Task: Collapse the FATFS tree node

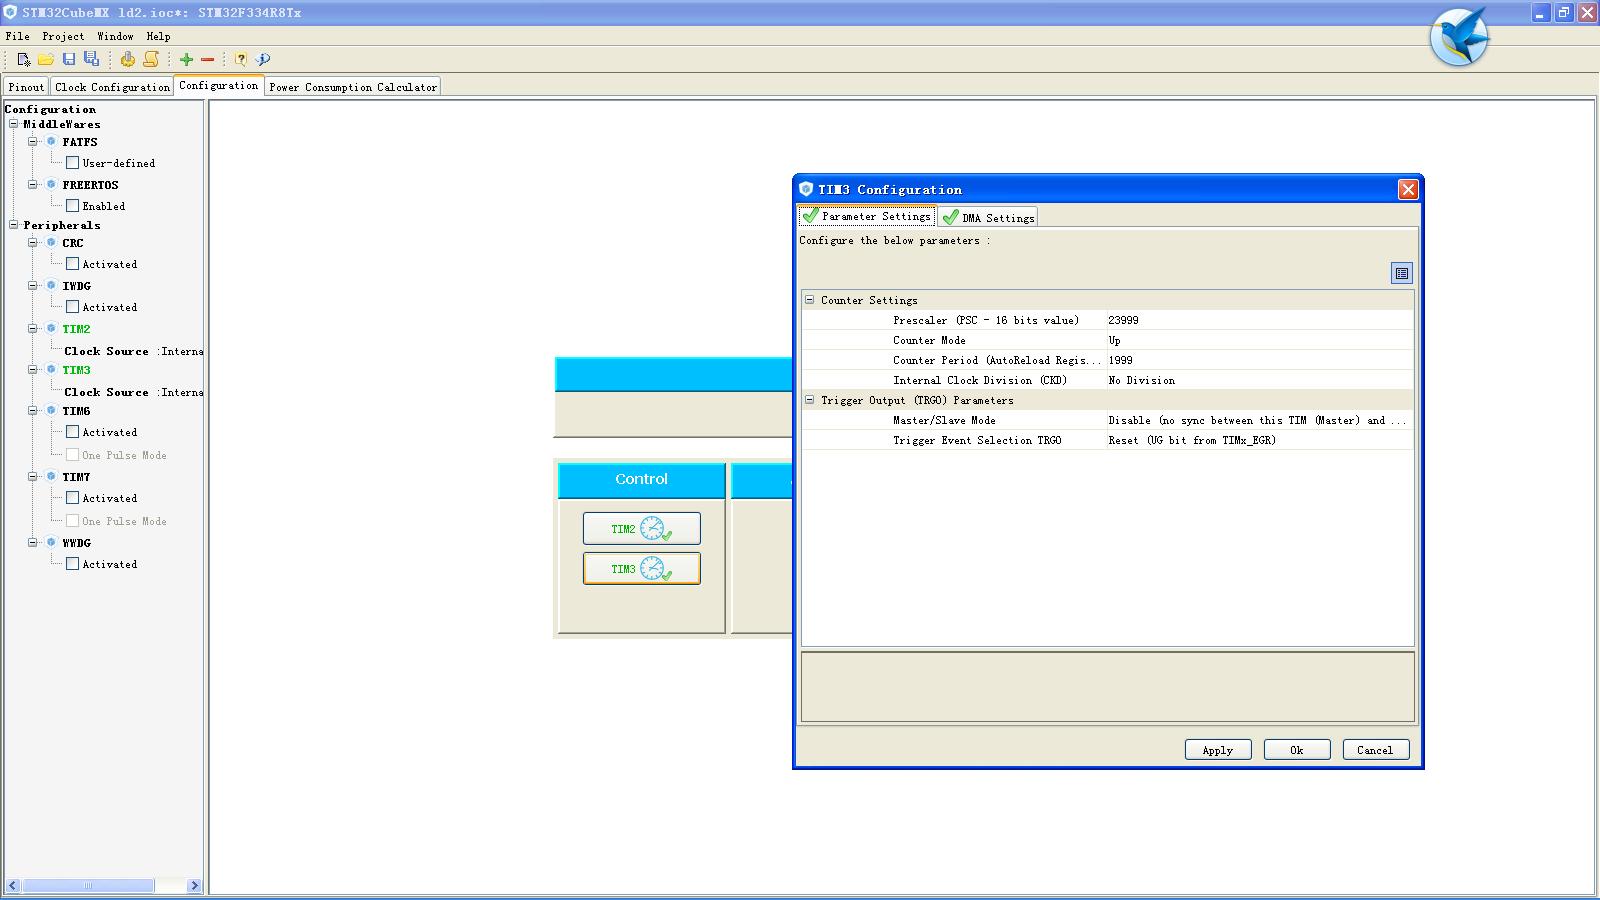Action: [33, 142]
